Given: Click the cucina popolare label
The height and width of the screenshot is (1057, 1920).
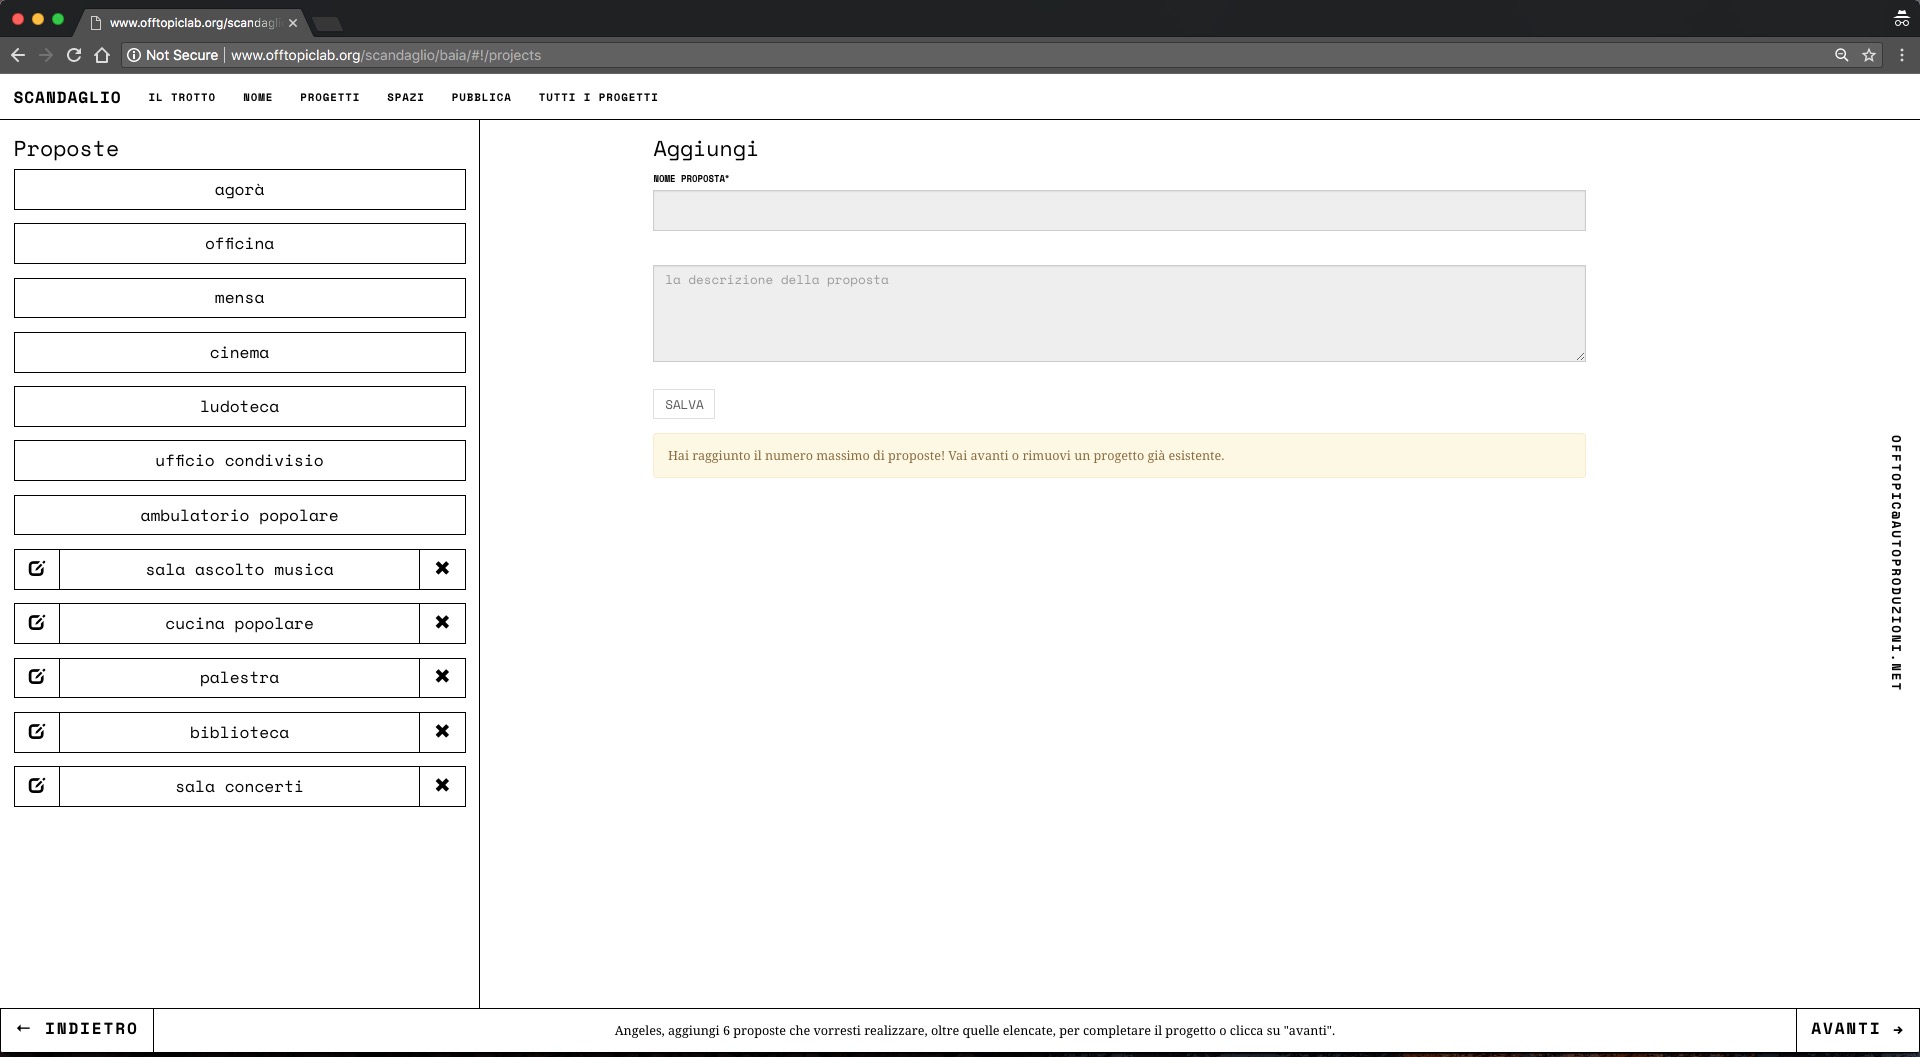Looking at the screenshot, I should point(240,623).
